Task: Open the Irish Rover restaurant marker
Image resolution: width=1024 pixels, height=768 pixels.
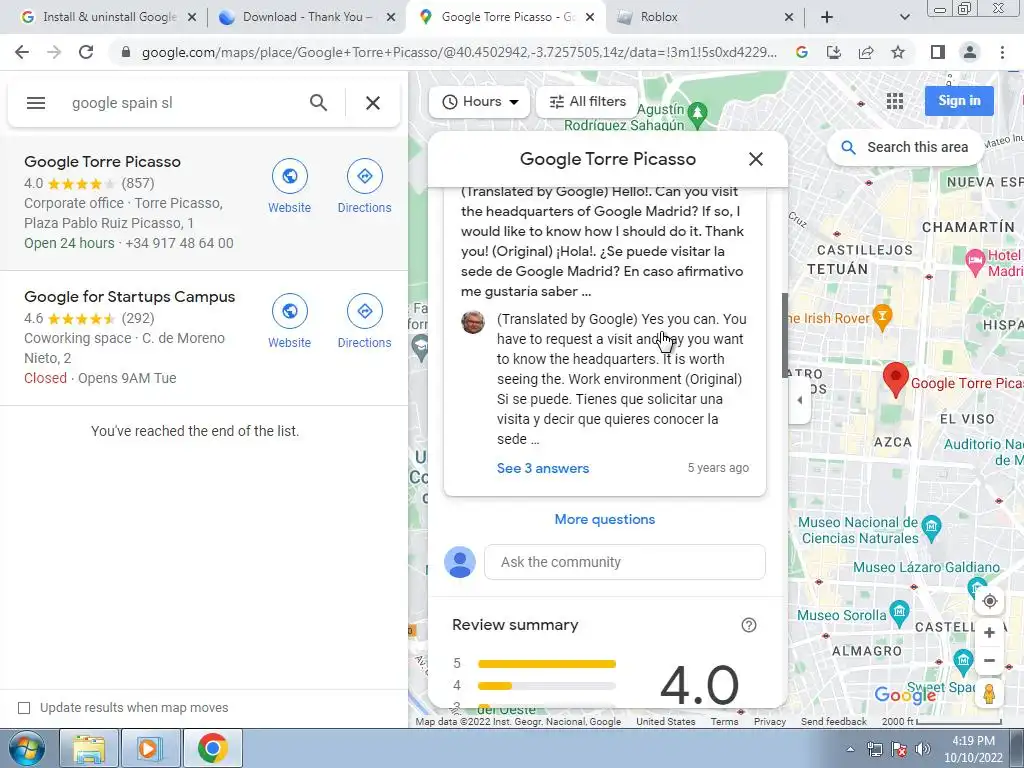Action: coord(882,315)
